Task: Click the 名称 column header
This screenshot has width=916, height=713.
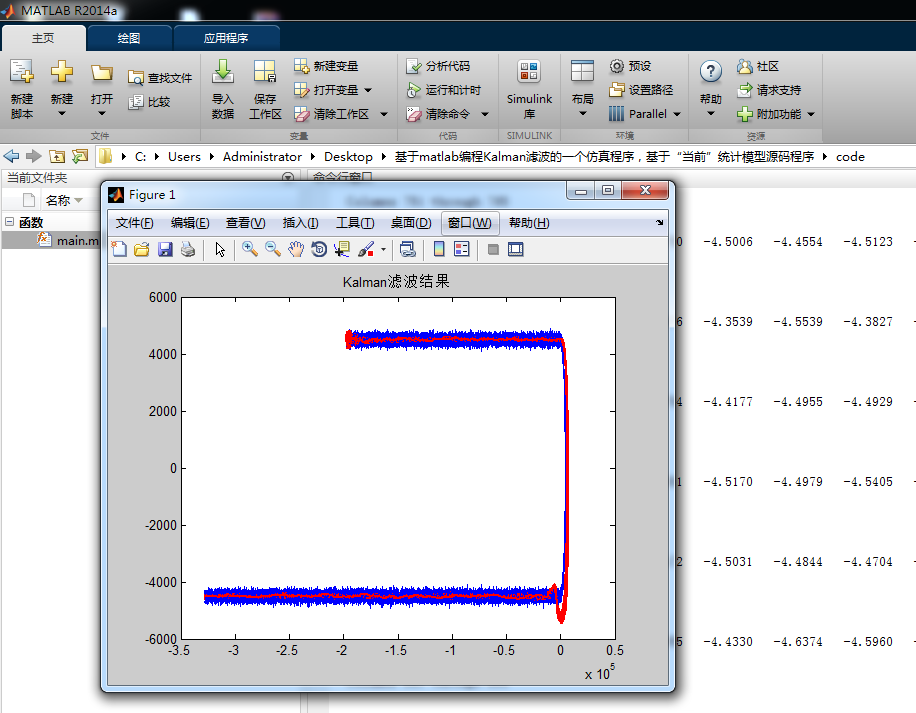Action: [58, 200]
